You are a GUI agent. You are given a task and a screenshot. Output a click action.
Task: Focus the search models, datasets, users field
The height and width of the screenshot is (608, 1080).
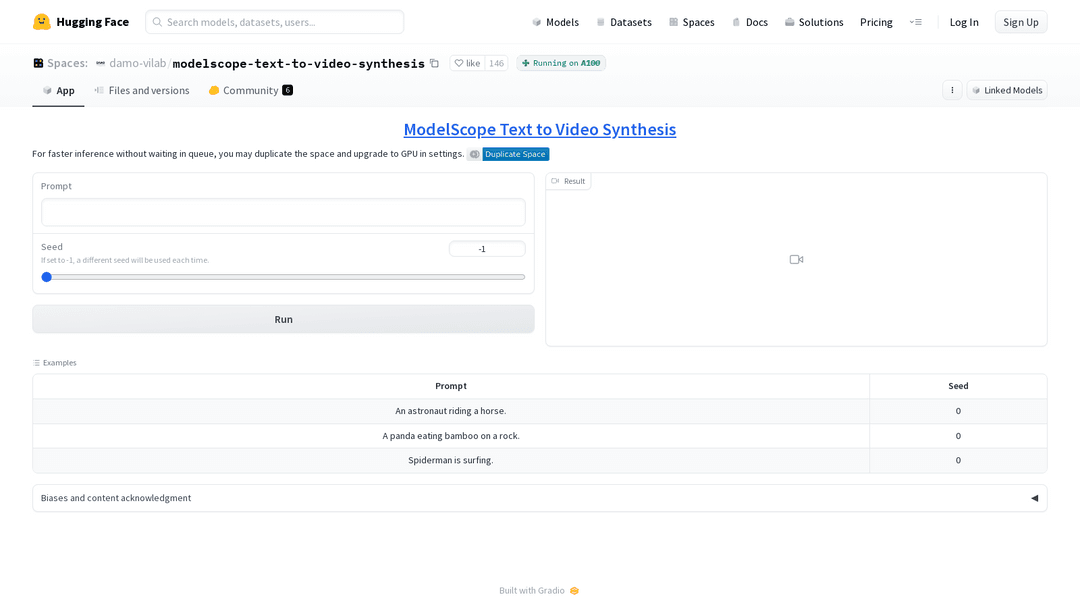coord(274,22)
